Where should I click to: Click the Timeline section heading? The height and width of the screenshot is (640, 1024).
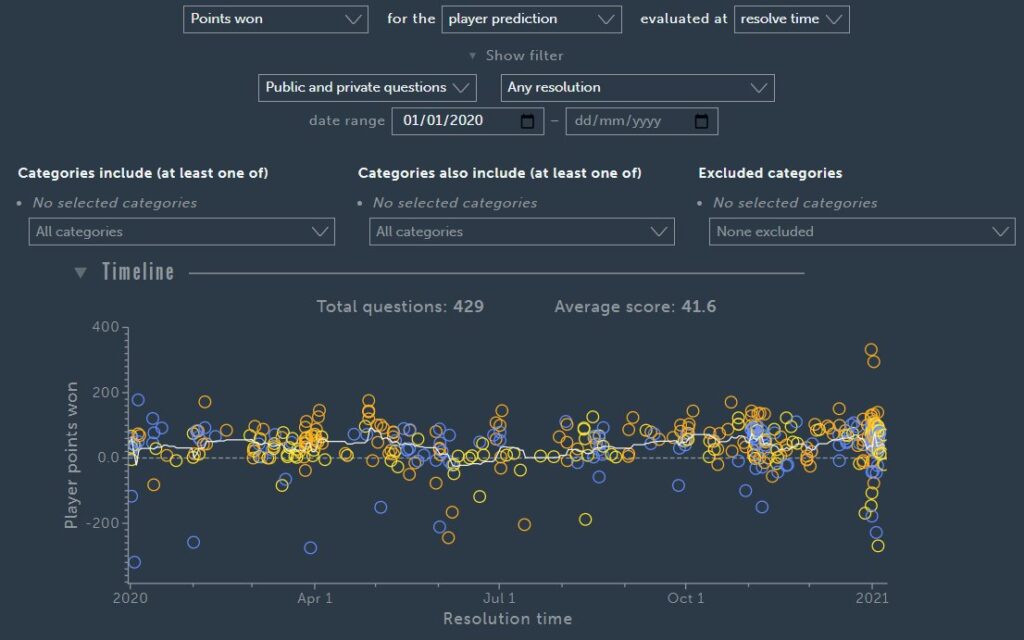138,272
